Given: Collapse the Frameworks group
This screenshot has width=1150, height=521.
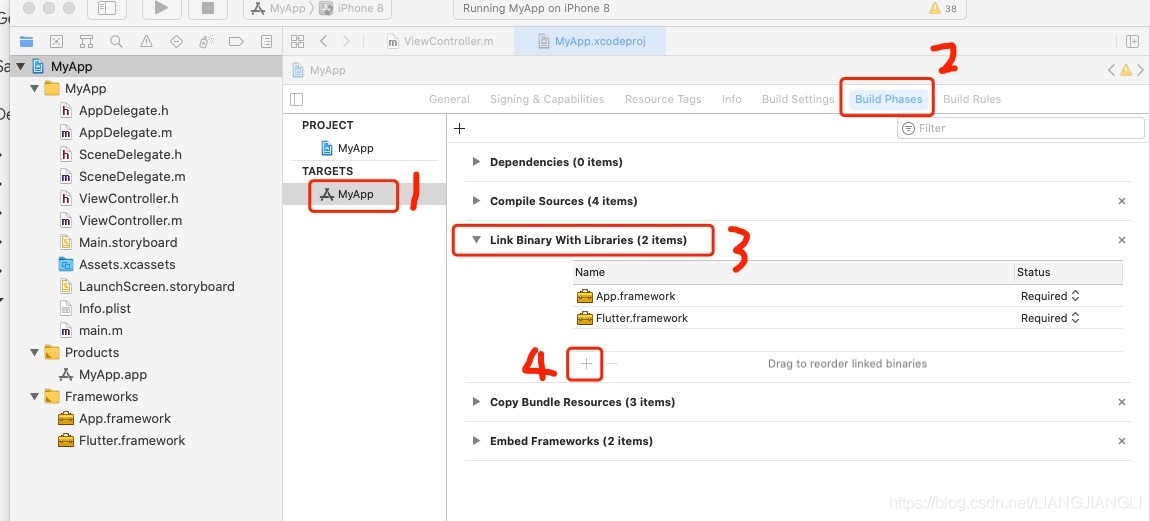Looking at the screenshot, I should (x=34, y=396).
